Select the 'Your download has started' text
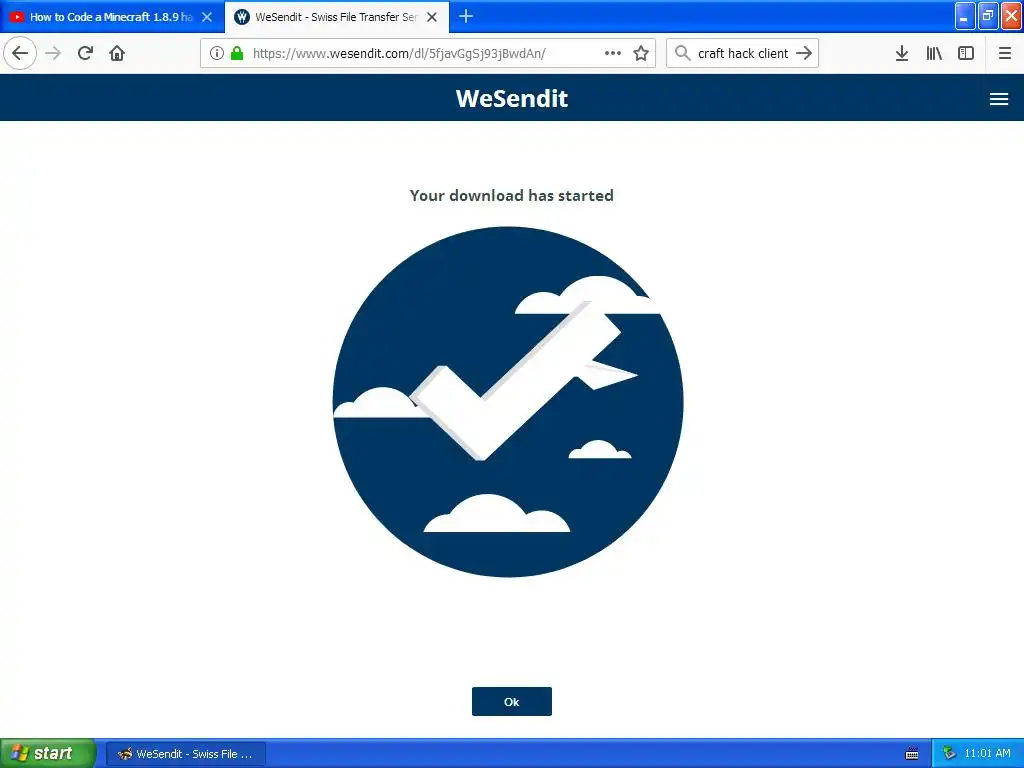 coord(511,195)
